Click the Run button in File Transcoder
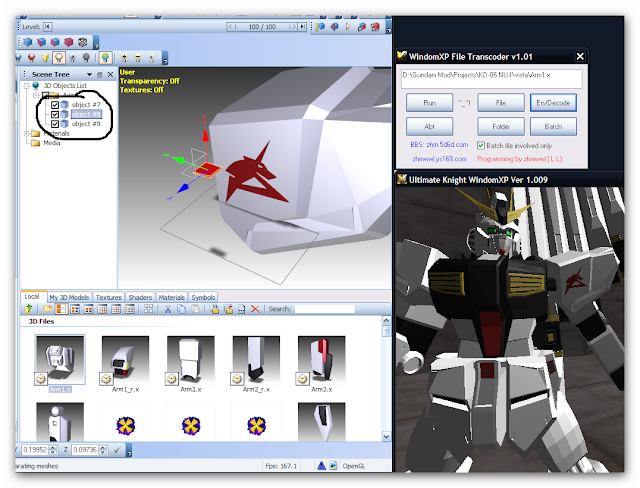 [429, 103]
